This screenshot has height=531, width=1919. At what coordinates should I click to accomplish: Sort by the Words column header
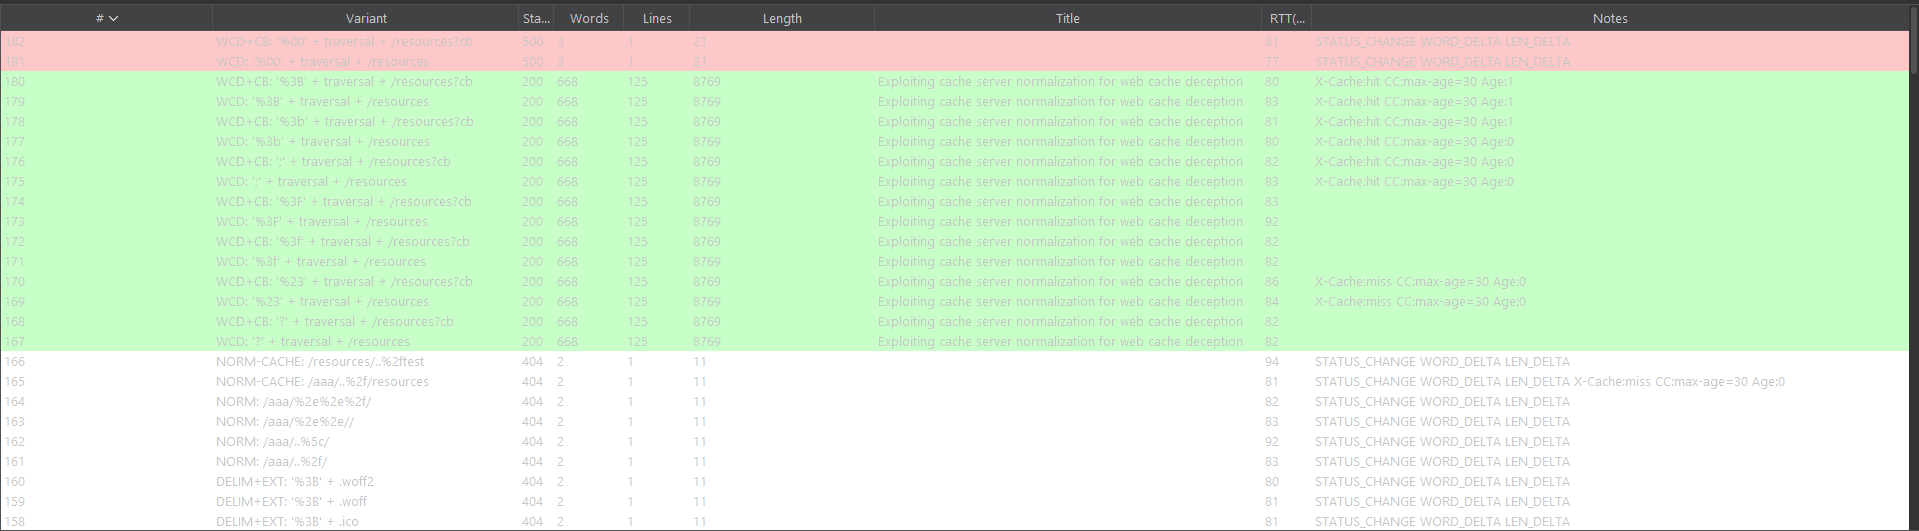589,19
